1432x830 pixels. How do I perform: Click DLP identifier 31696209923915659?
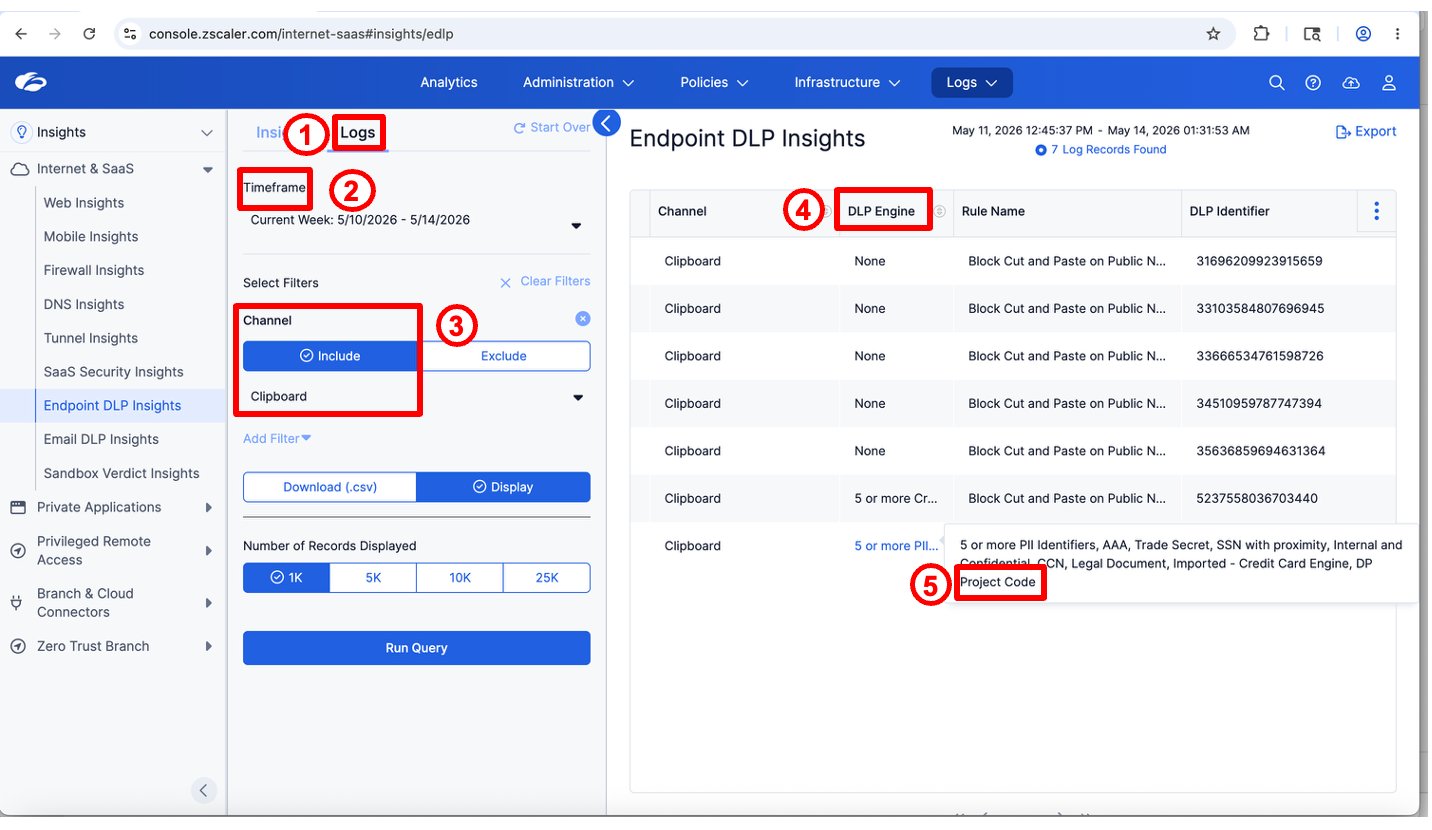click(x=1259, y=261)
